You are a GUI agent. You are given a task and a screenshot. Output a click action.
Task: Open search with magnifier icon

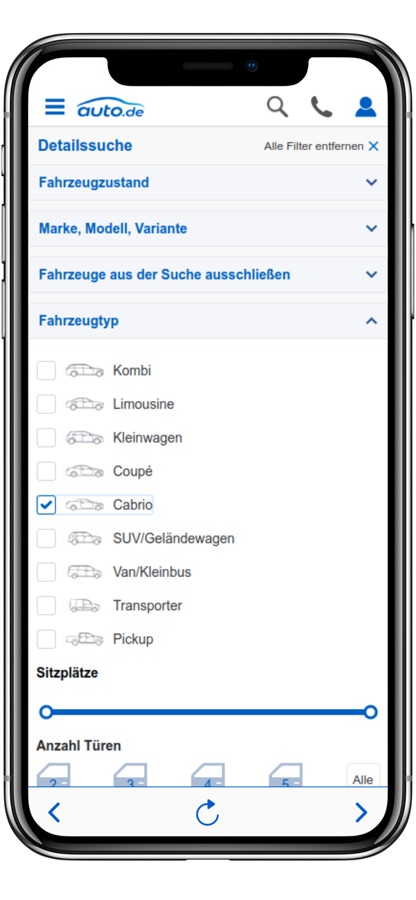click(278, 107)
